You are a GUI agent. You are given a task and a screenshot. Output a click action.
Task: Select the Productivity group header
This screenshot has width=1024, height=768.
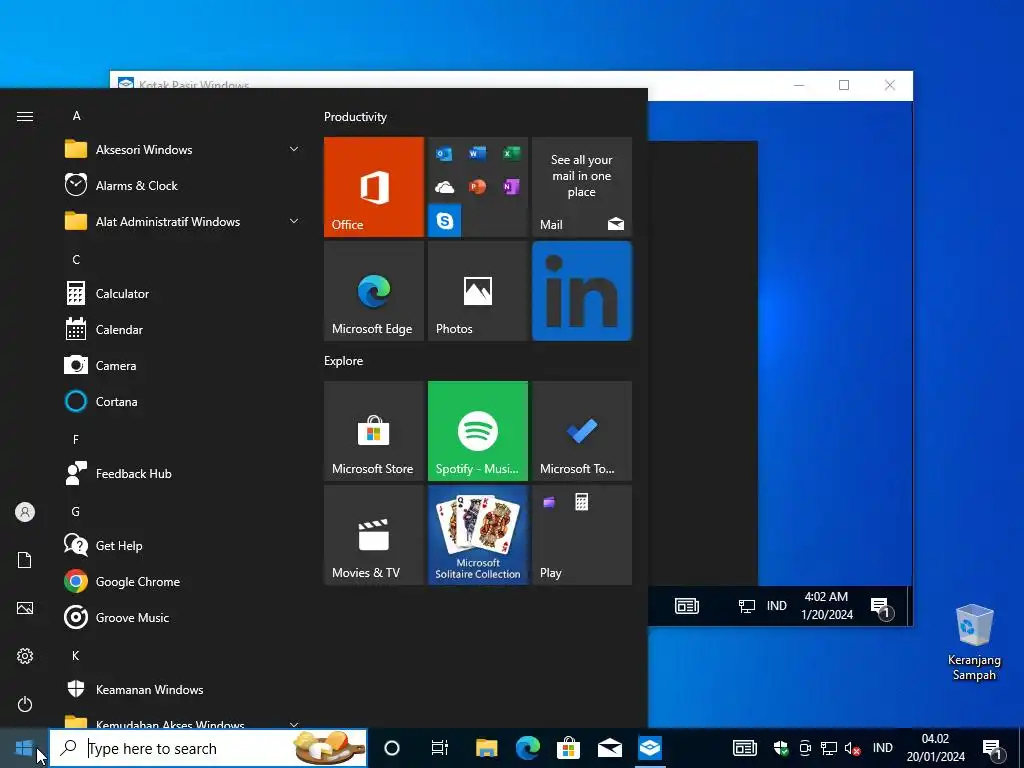pos(355,117)
